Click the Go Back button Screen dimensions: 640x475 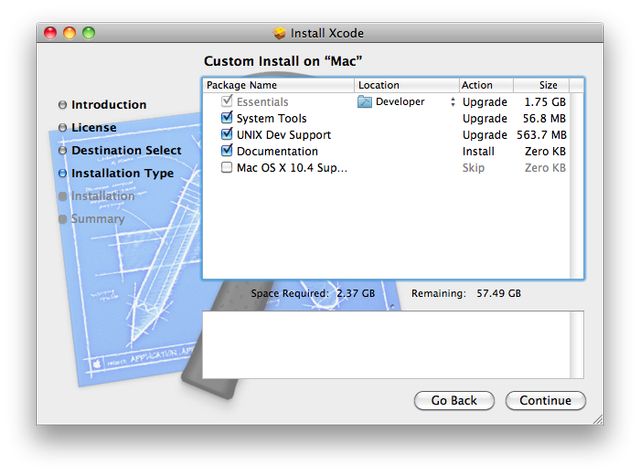coord(454,401)
